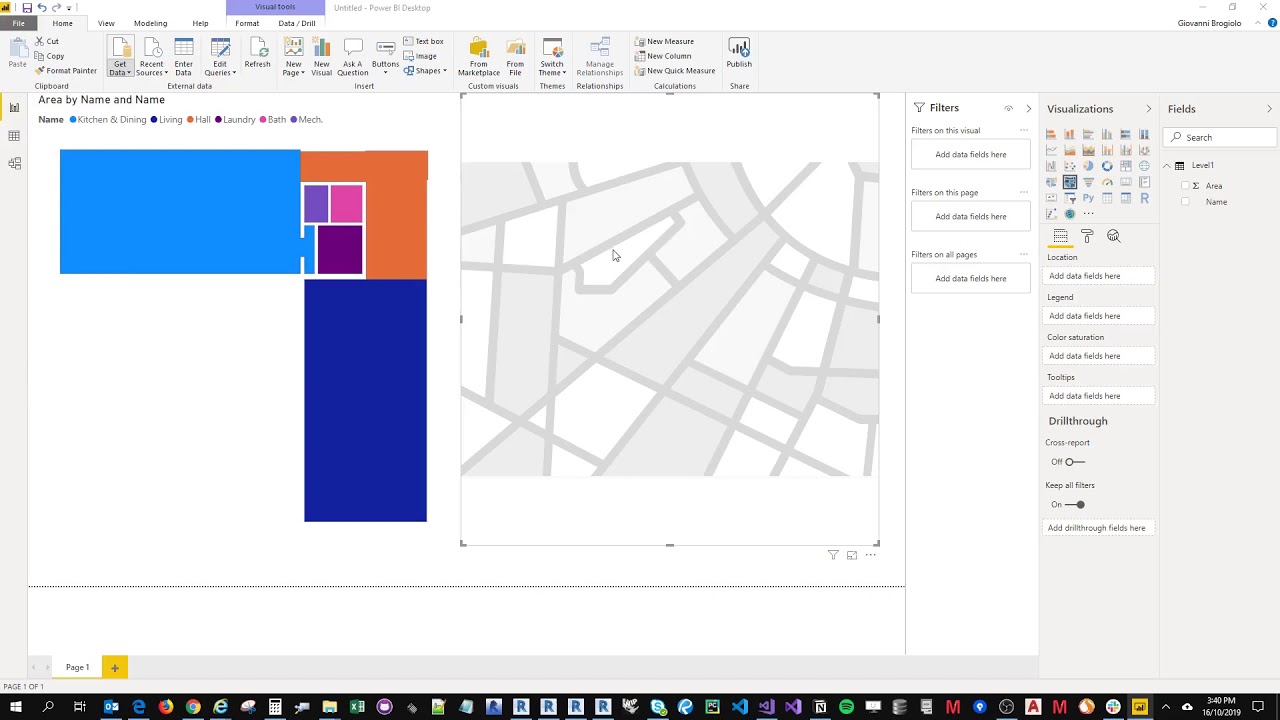Screen dimensions: 1280x720
Task: Import a custom visual From File
Action: pyautogui.click(x=515, y=57)
